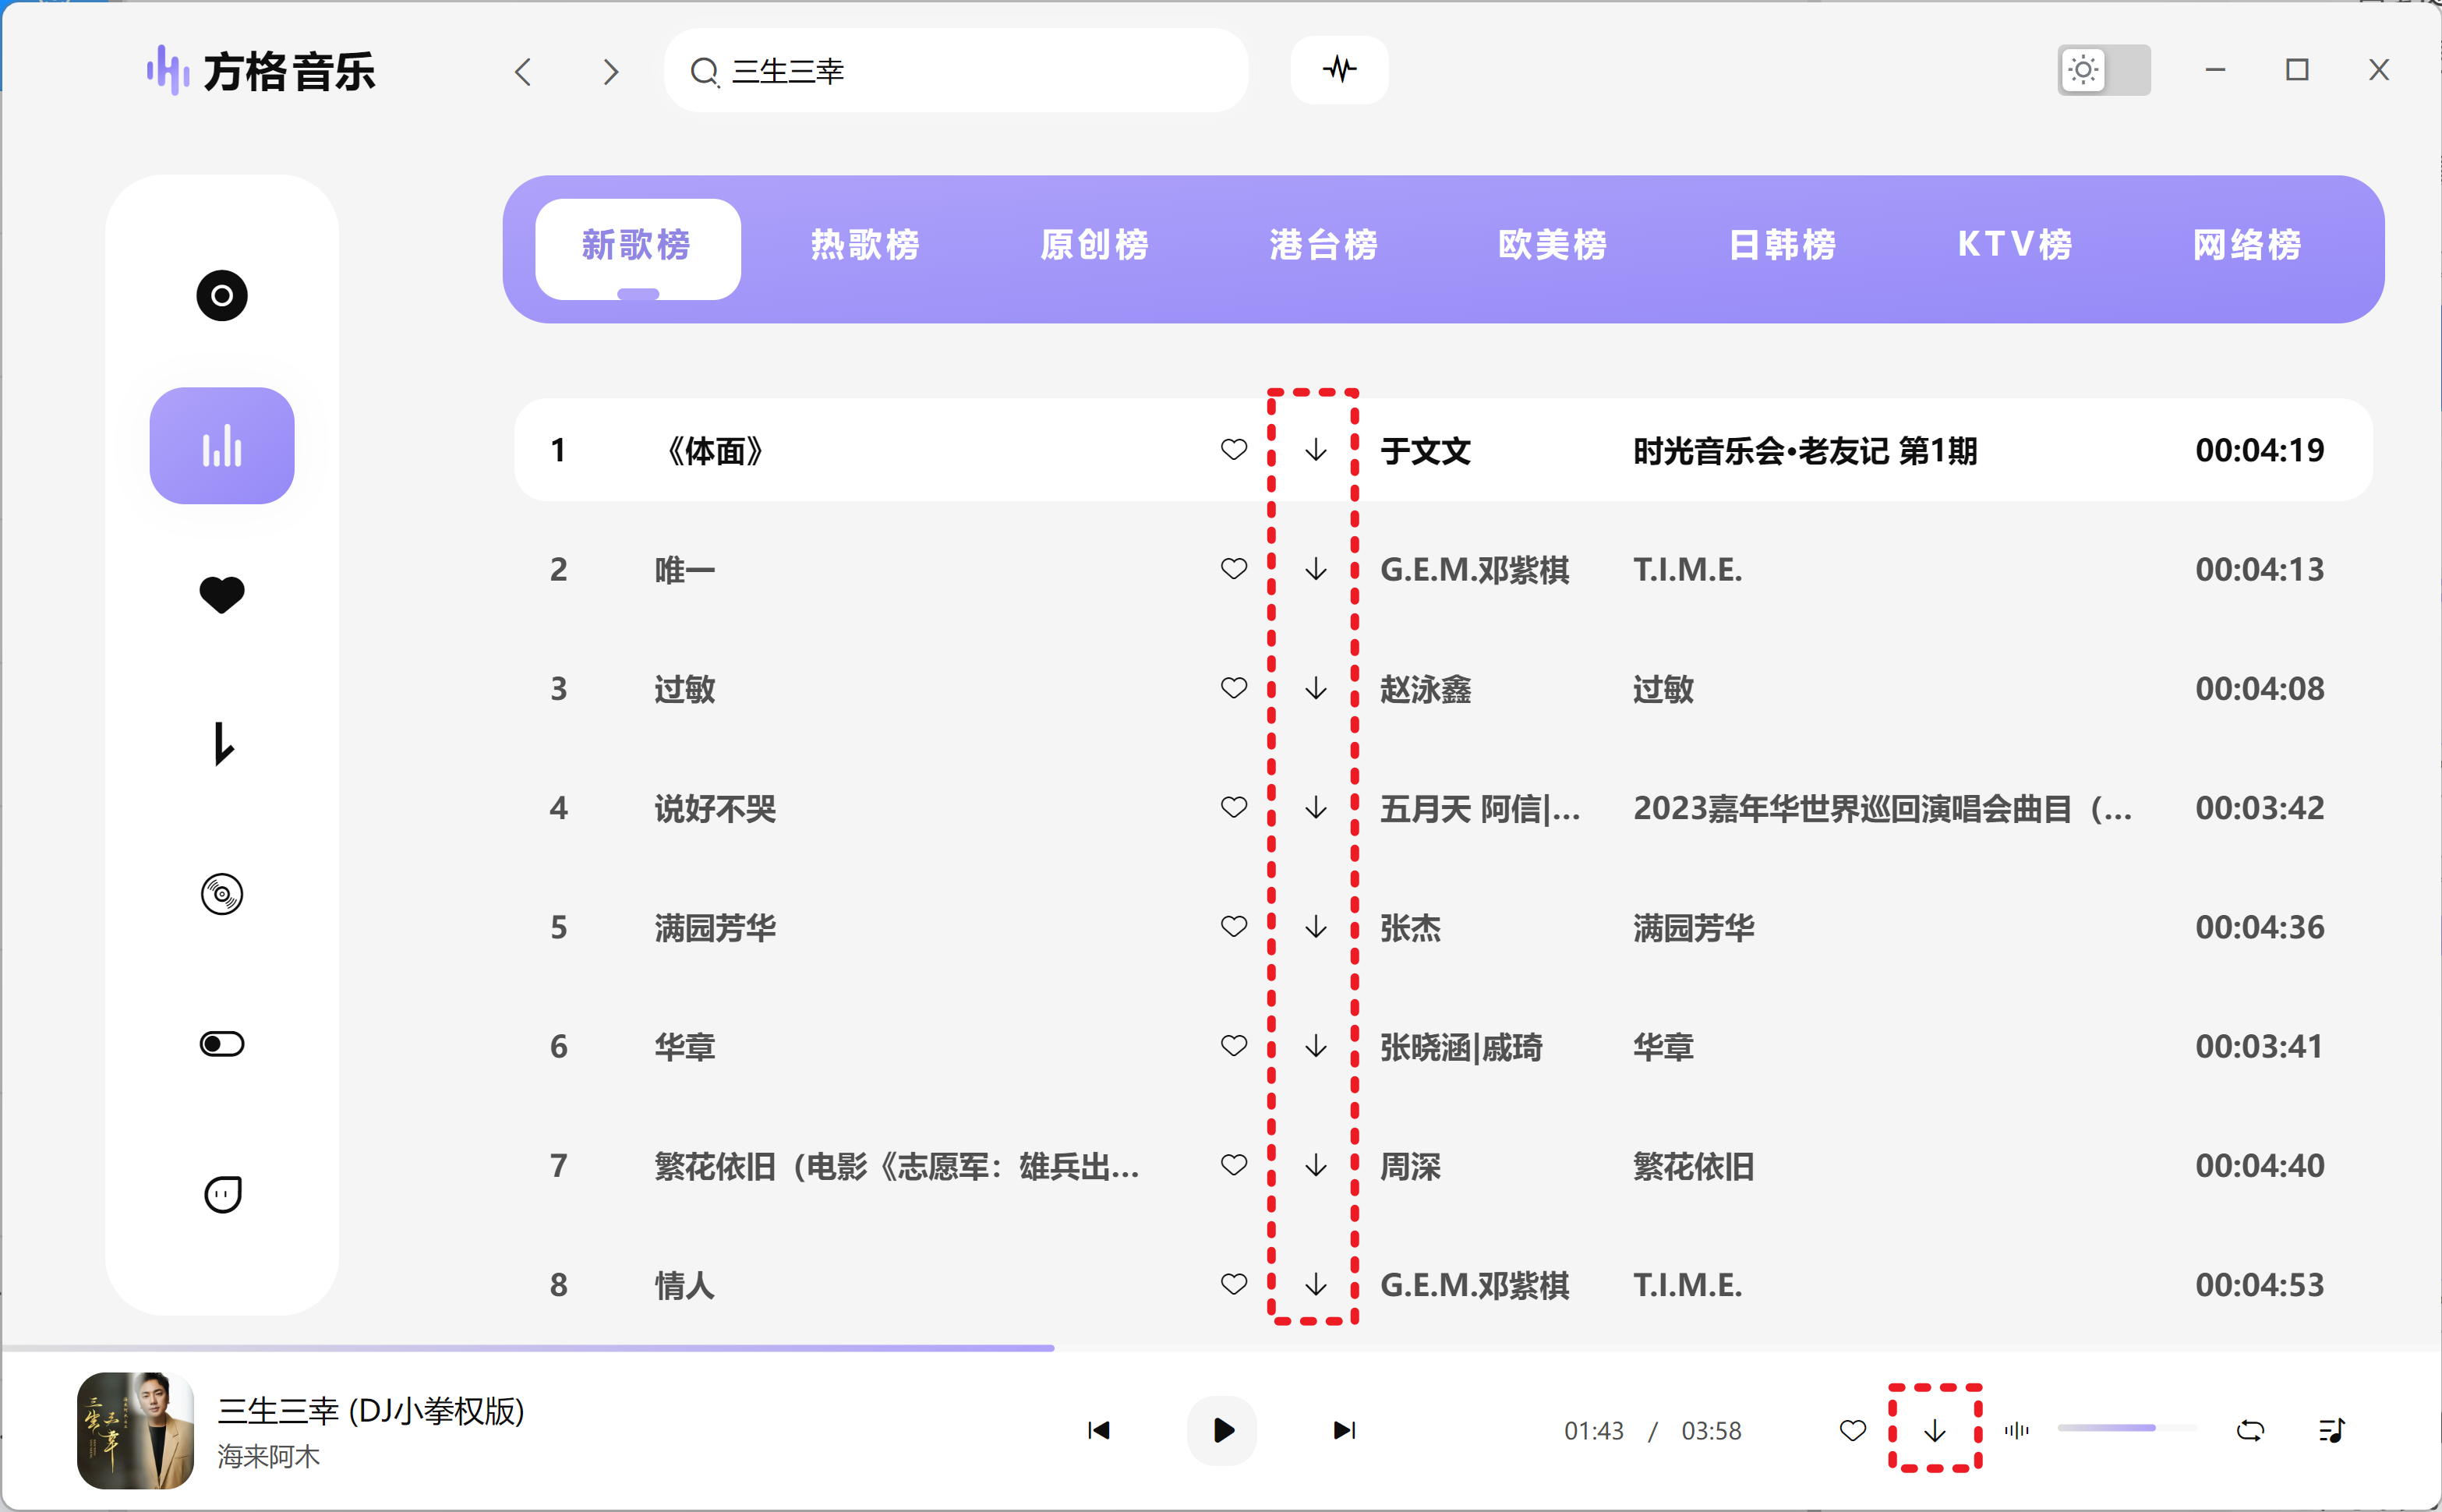2442x1512 pixels.
Task: Open favorites heart in sidebar
Action: 221,595
